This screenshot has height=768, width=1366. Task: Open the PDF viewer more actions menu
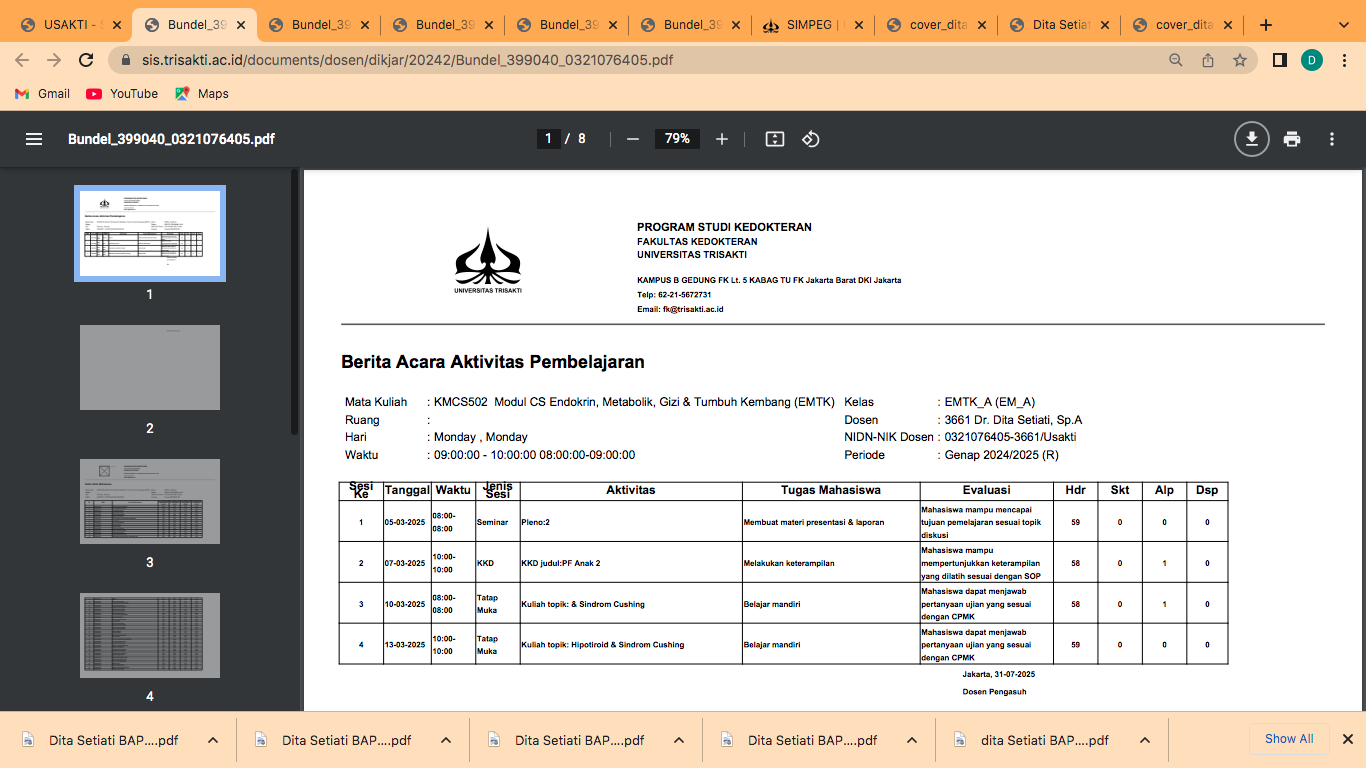tap(1332, 139)
